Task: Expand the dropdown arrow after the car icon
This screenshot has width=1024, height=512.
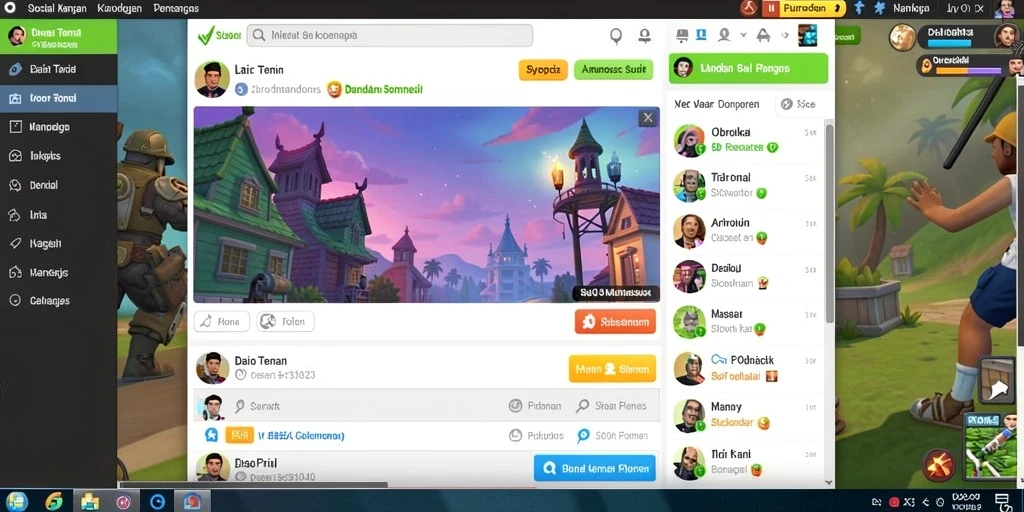Action: click(x=785, y=35)
